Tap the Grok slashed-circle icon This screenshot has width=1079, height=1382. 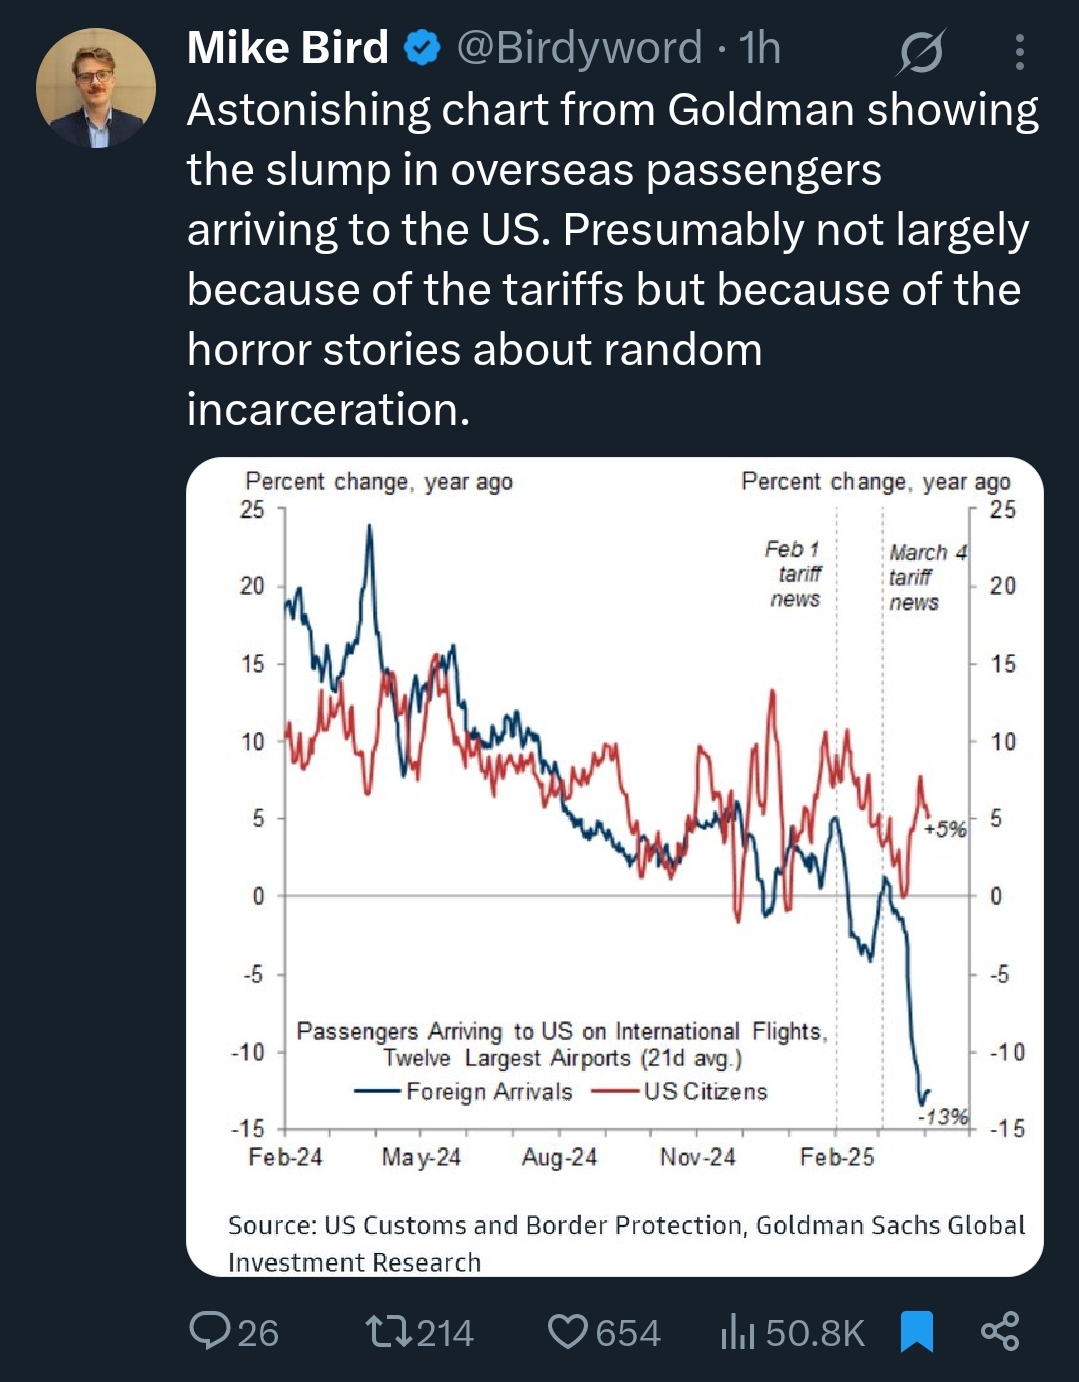click(x=919, y=52)
